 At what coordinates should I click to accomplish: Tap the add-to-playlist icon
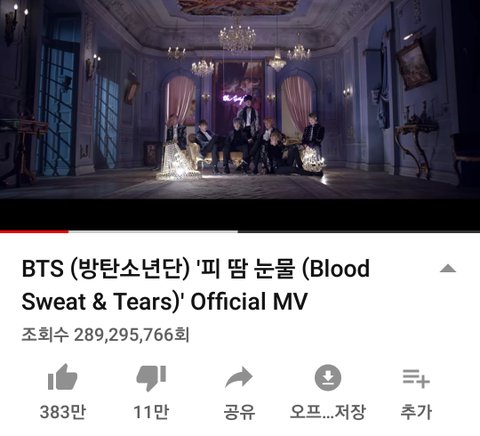coord(416,378)
